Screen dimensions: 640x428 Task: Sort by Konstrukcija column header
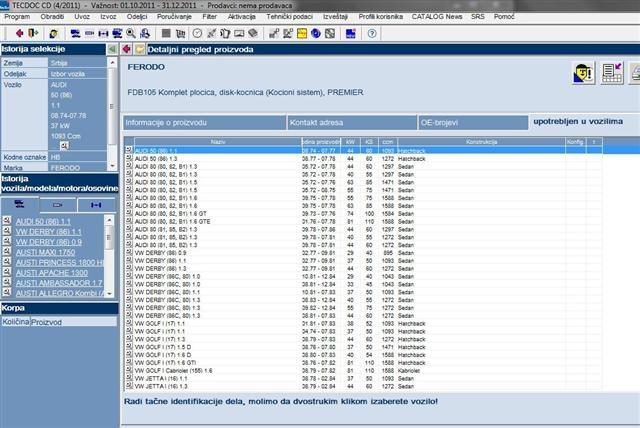481,142
